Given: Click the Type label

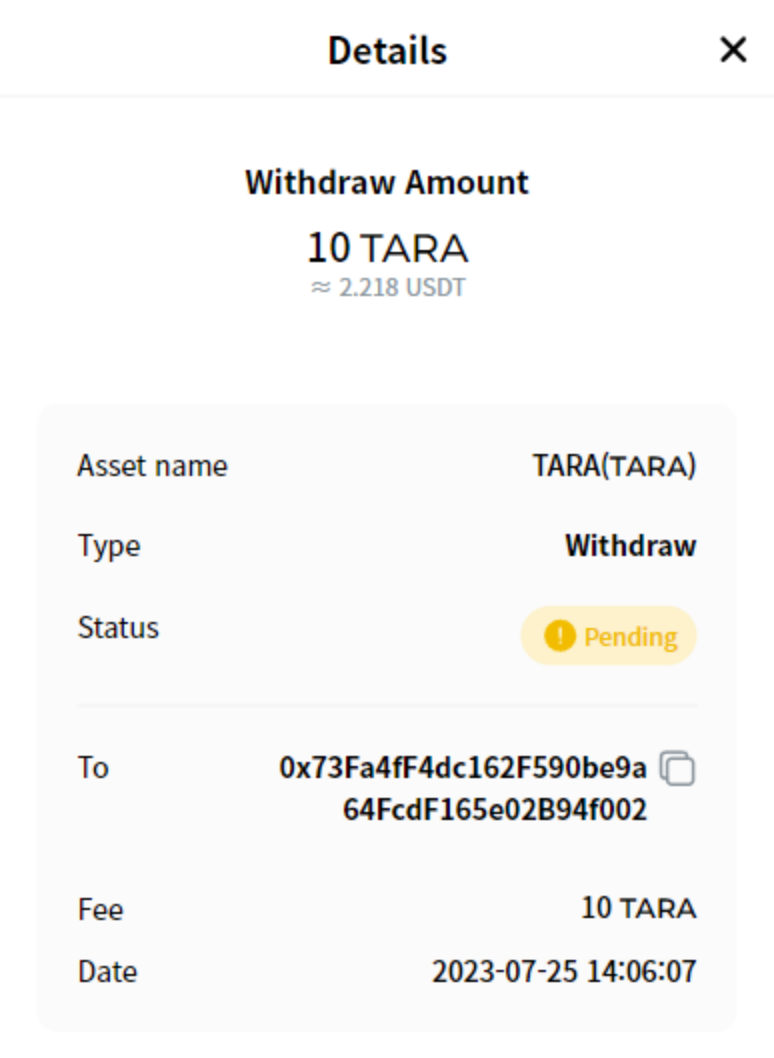Looking at the screenshot, I should [x=109, y=546].
